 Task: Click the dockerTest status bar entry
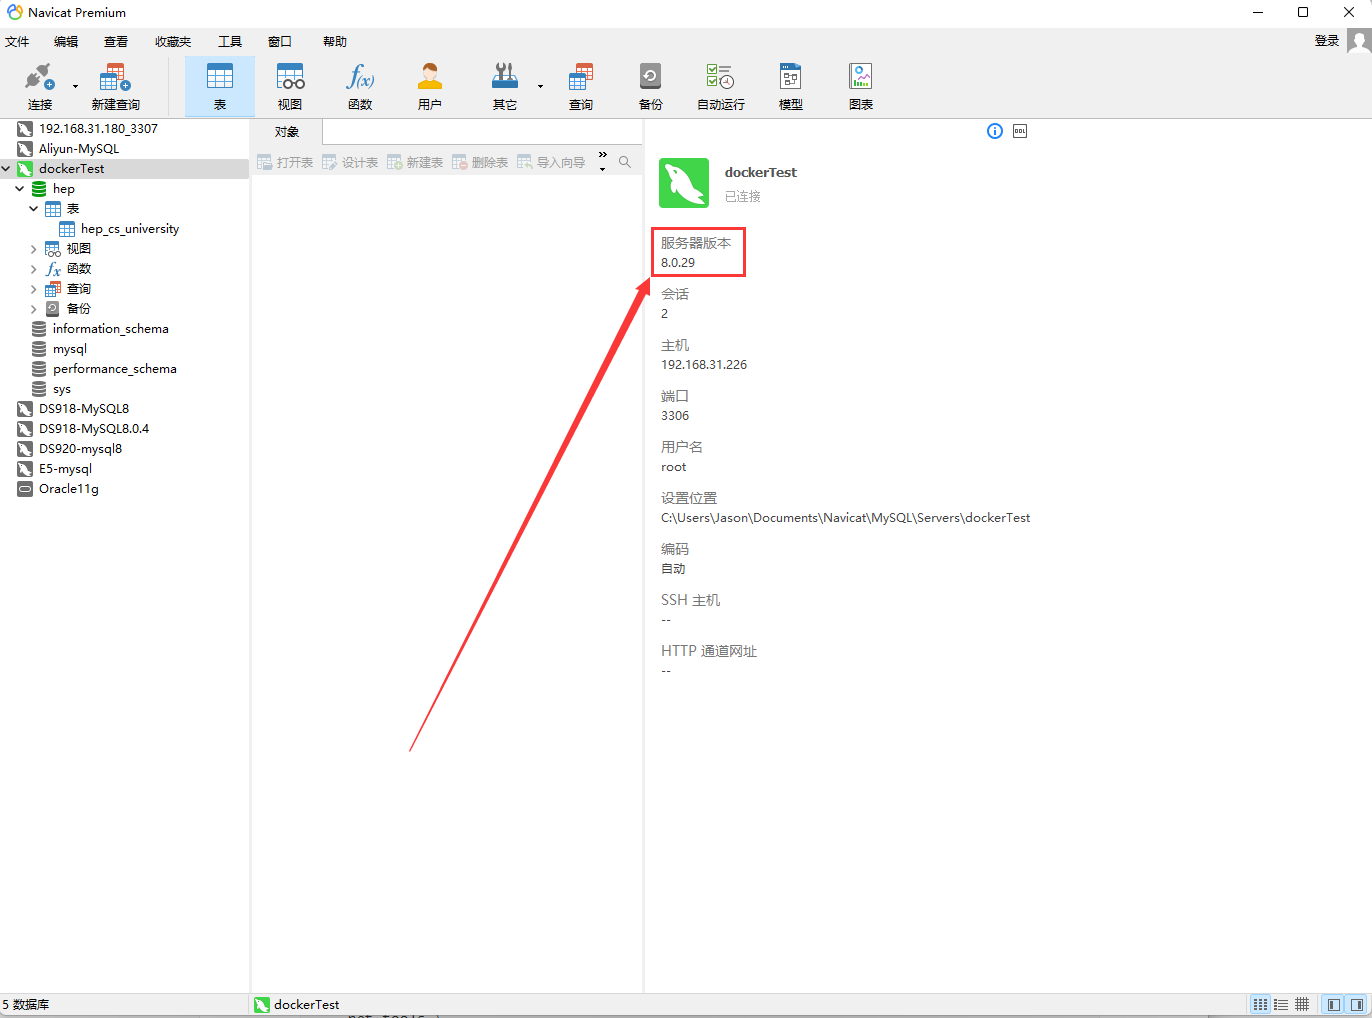[297, 1005]
